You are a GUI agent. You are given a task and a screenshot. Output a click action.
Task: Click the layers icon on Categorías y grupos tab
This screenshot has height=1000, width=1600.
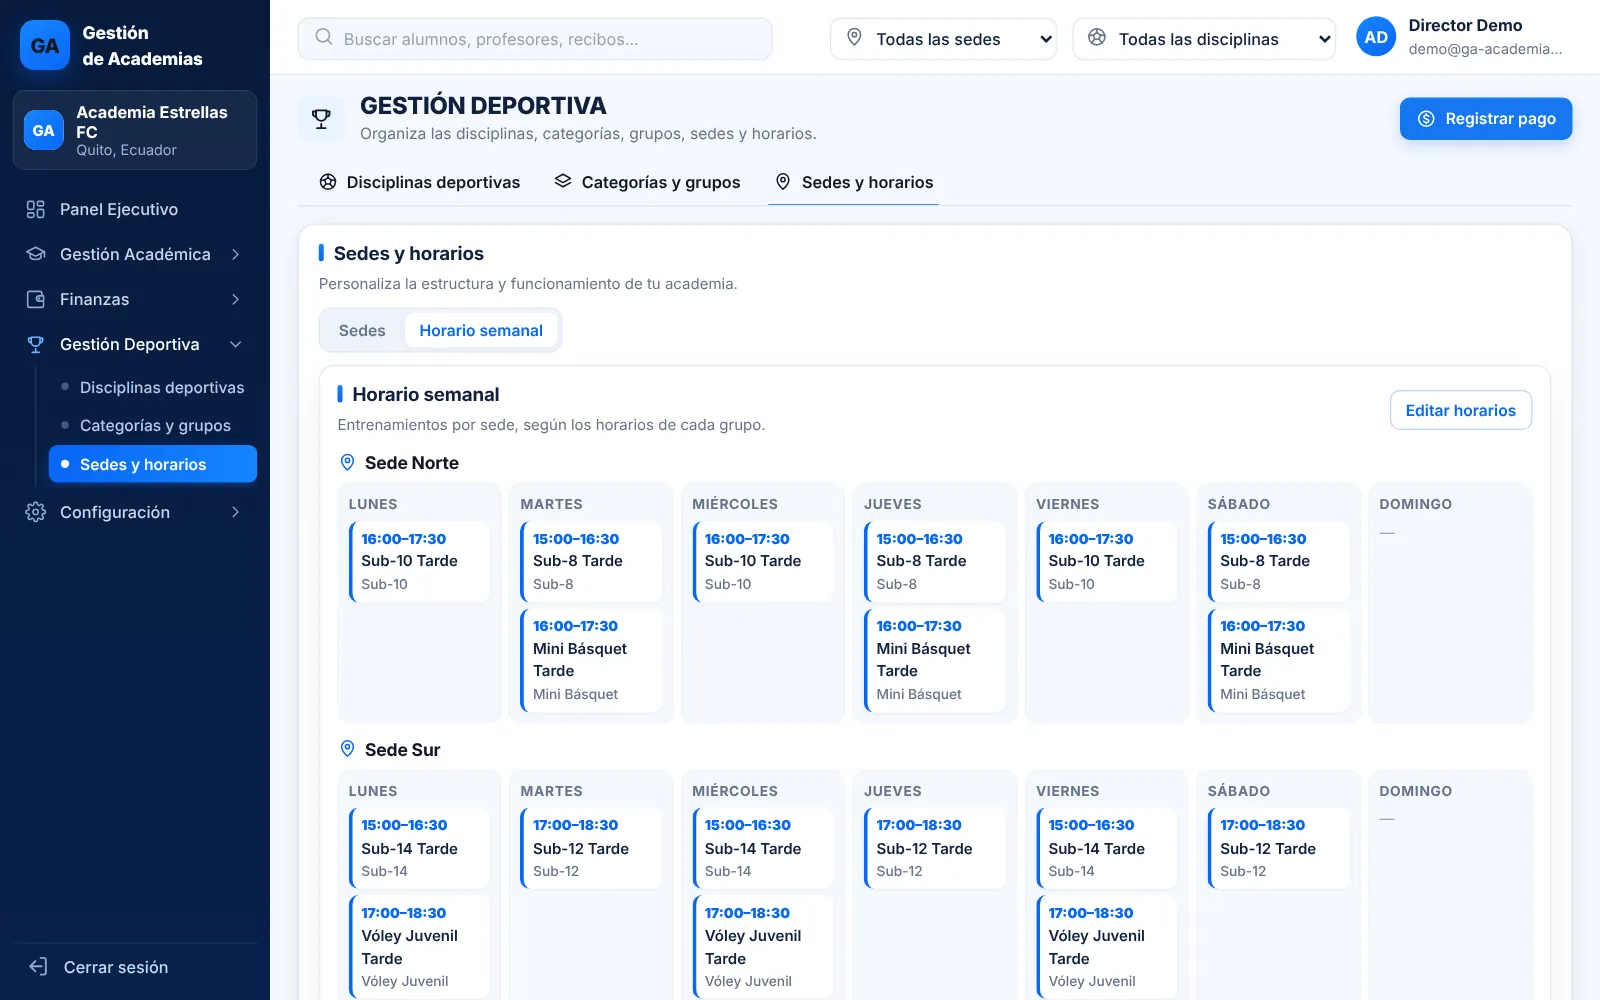pos(563,181)
